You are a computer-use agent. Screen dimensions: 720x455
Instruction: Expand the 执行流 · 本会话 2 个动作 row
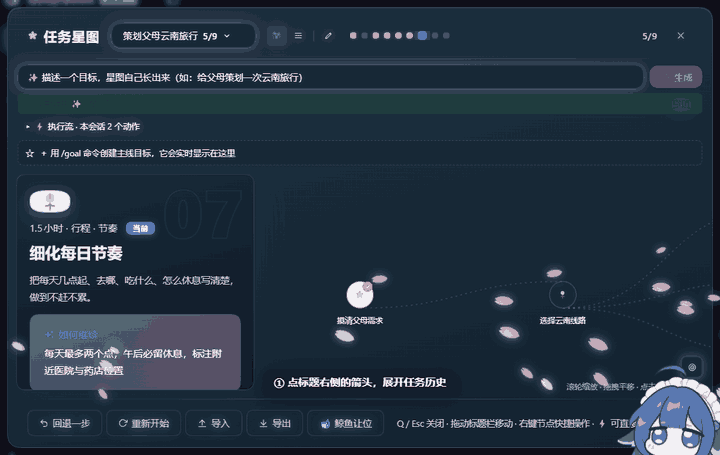pyautogui.click(x=84, y=126)
